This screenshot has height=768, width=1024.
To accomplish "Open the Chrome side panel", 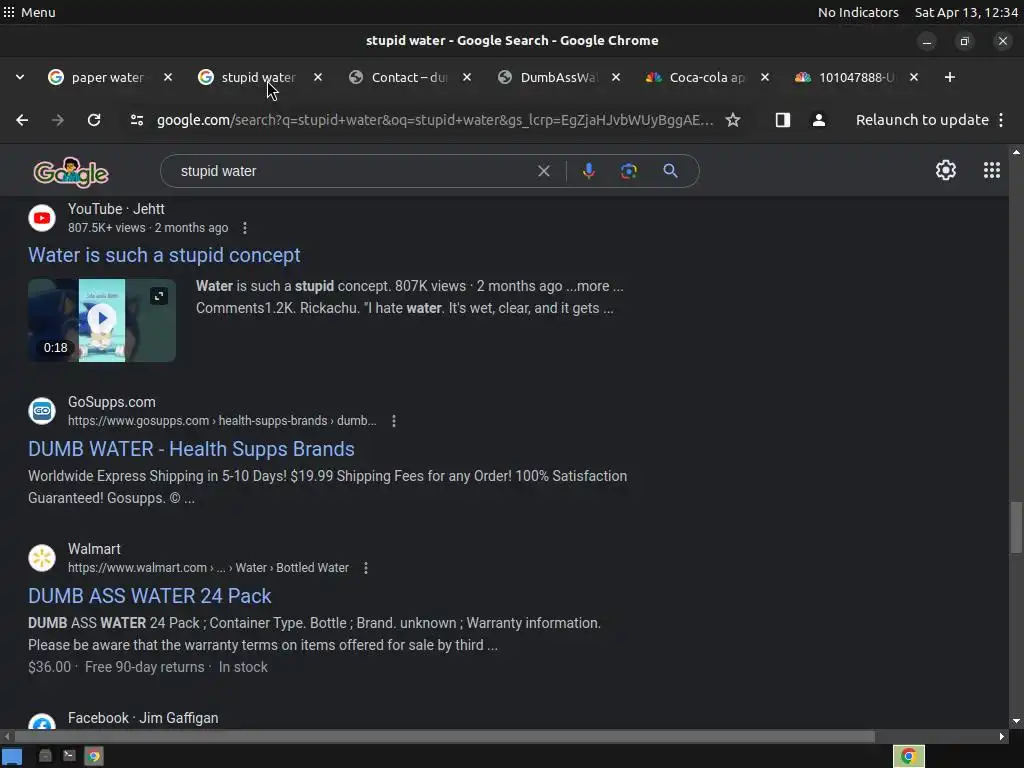I will (x=782, y=120).
